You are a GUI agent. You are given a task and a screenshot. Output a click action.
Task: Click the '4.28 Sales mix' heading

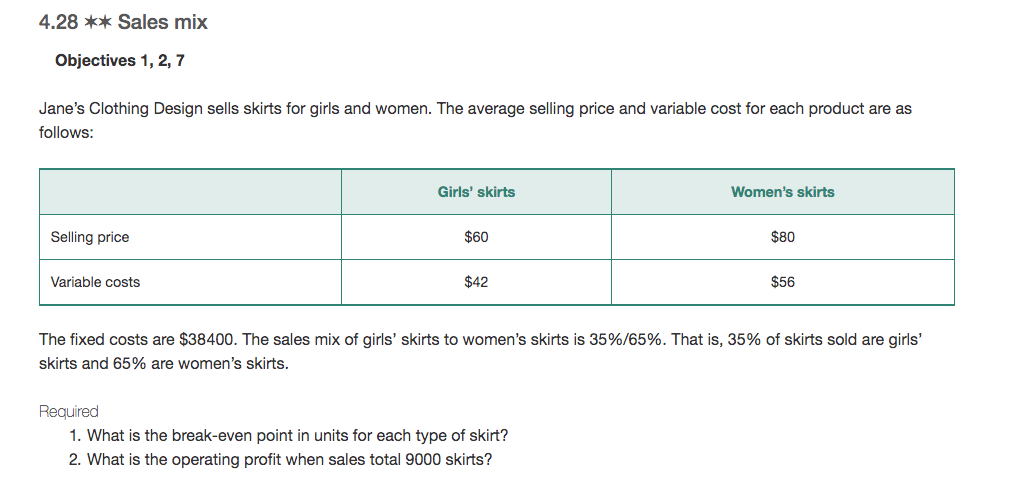123,22
